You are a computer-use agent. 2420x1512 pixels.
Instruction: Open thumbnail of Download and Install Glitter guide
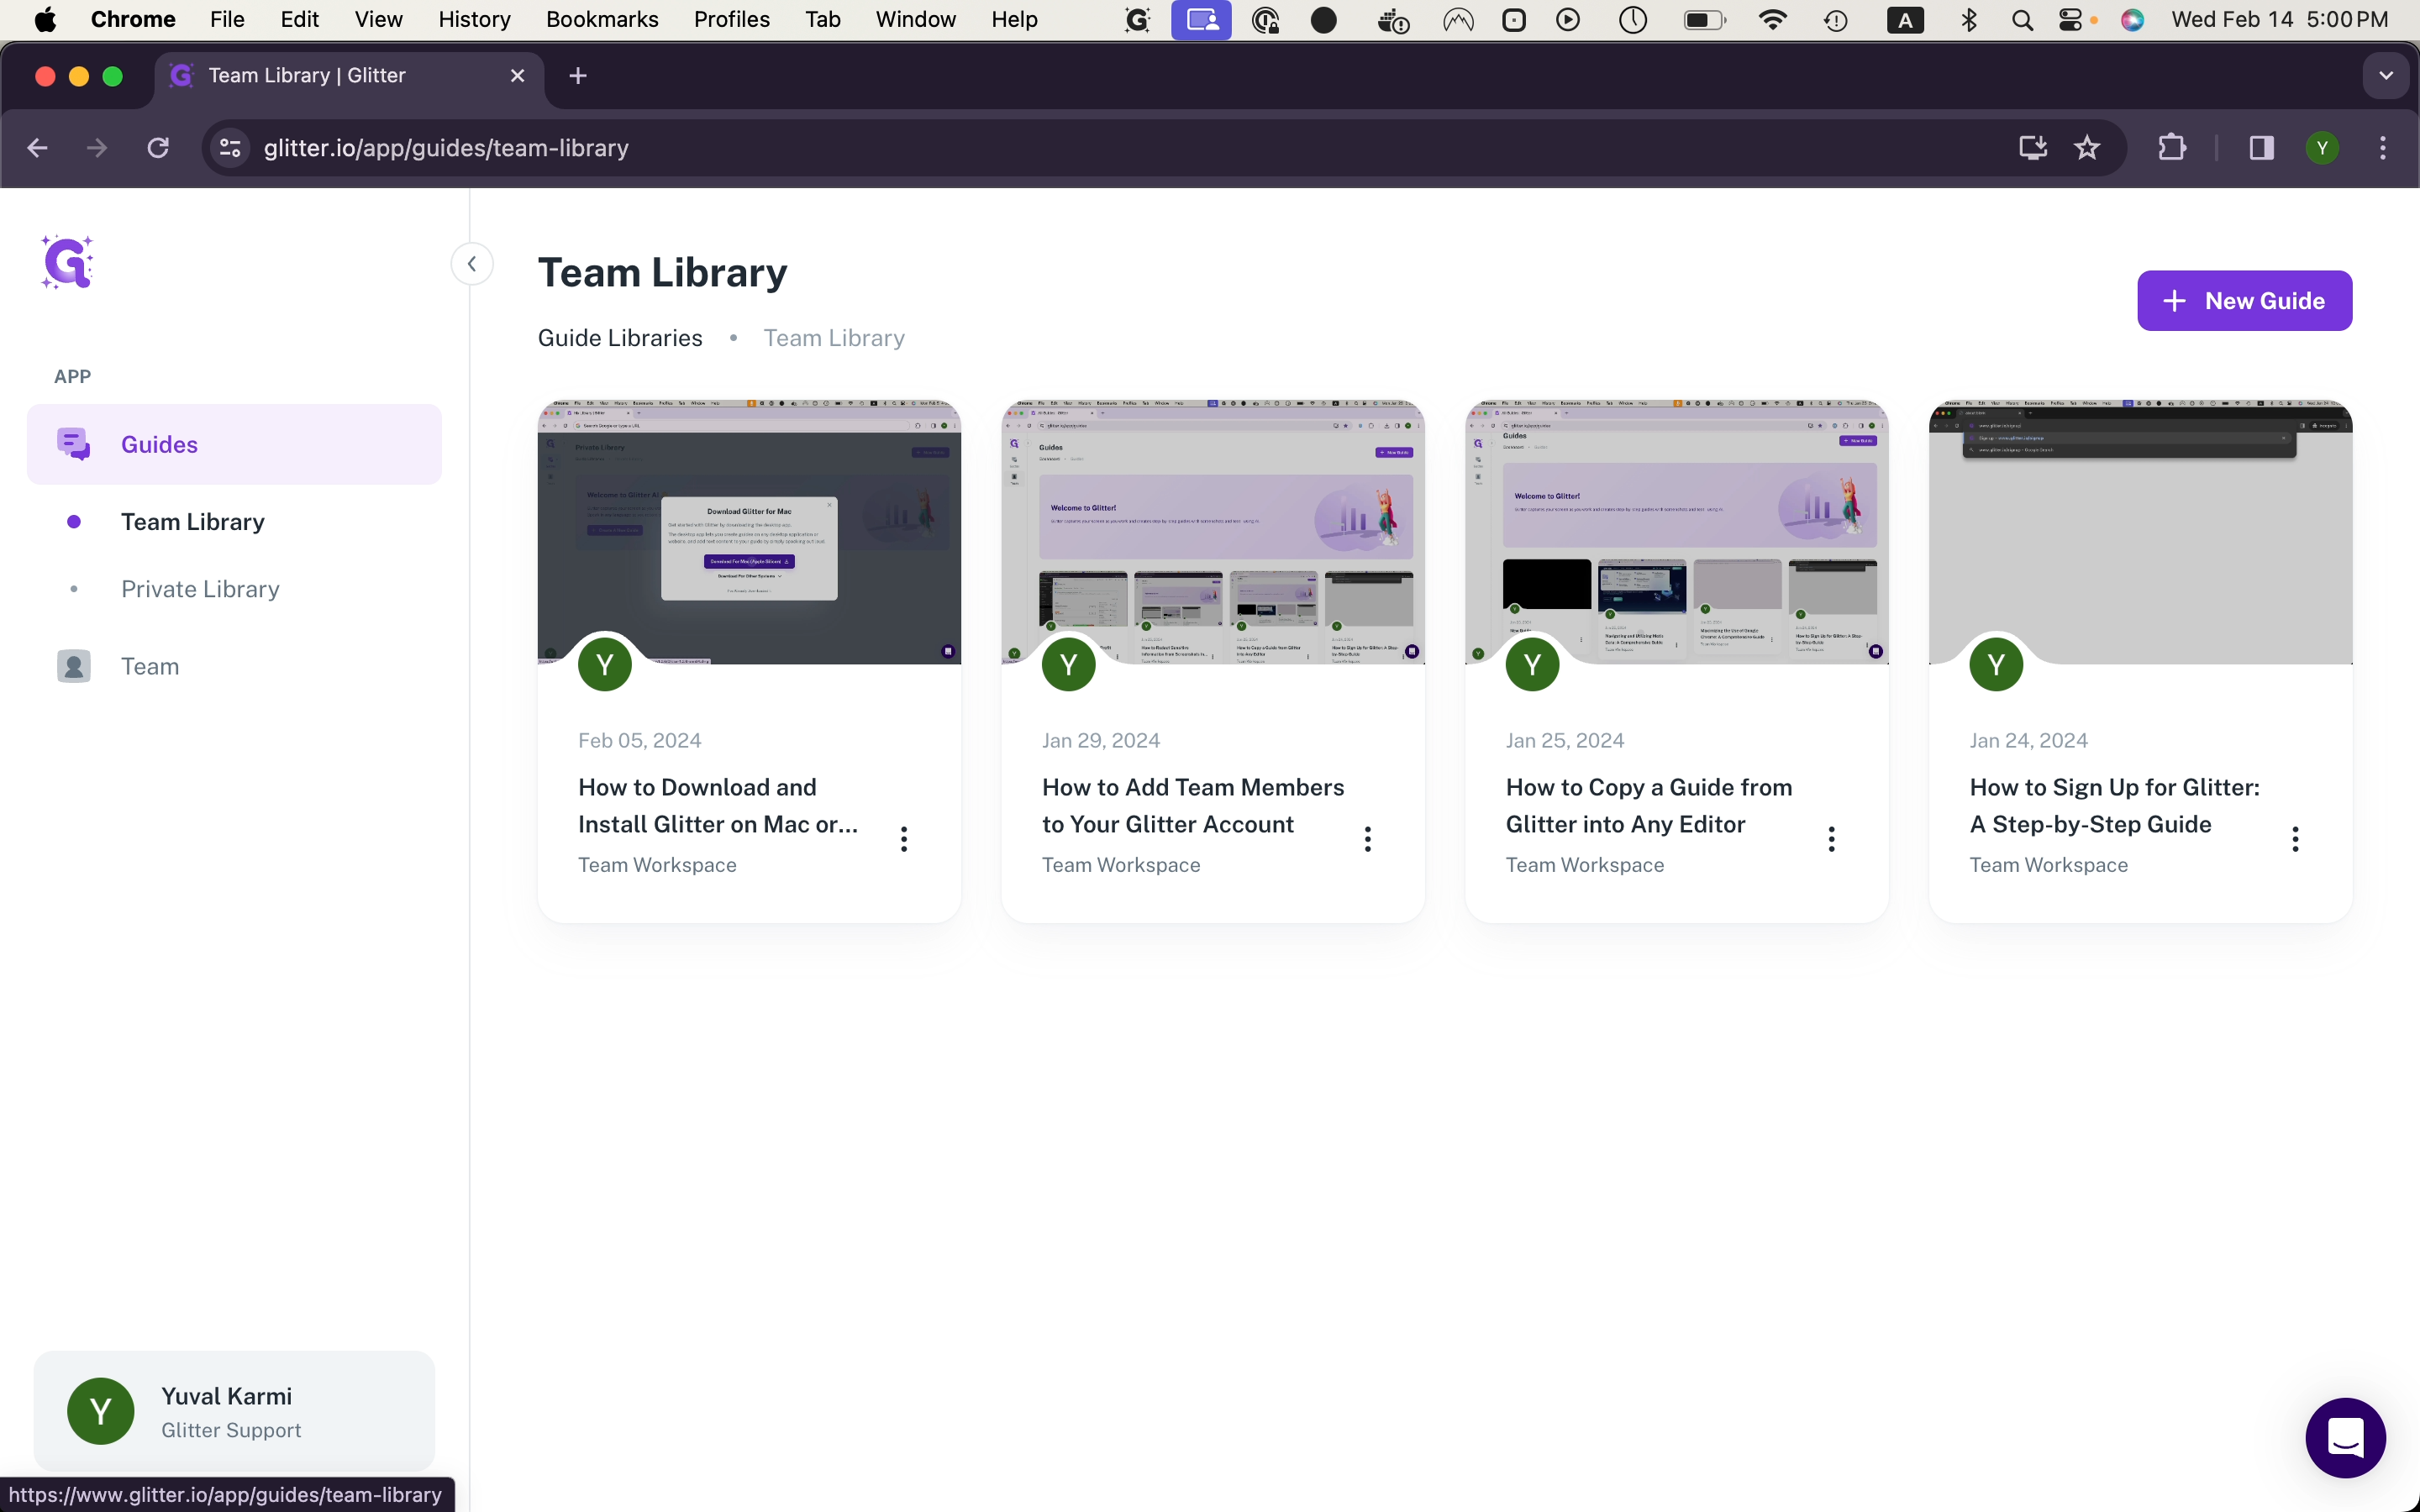749,532
